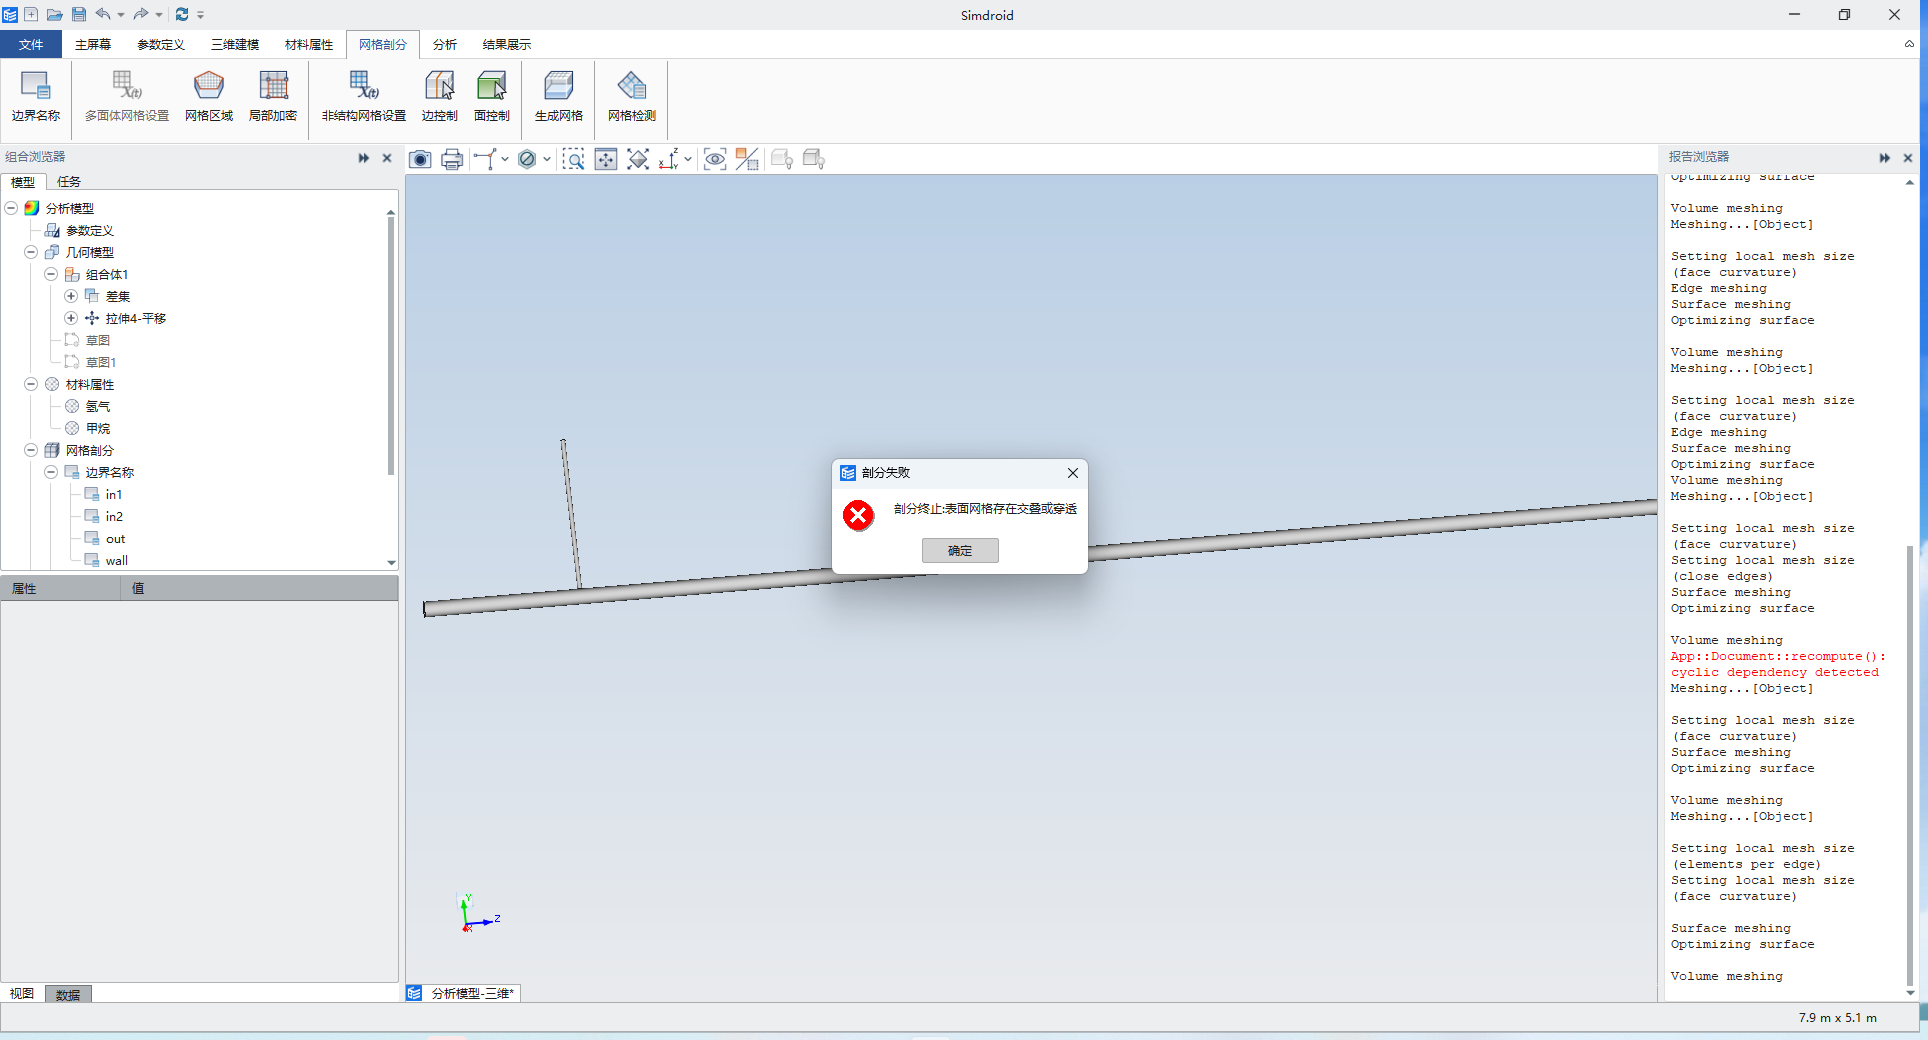Image resolution: width=1928 pixels, height=1040 pixels.
Task: Click the hexagon display mode icon
Action: click(527, 159)
